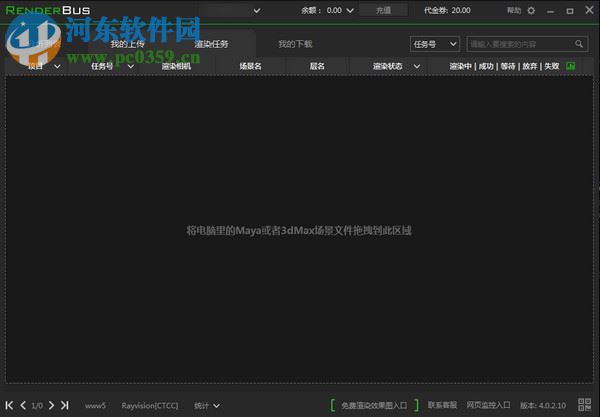The width and height of the screenshot is (600, 417).
Task: Click the 充值 recharge button
Action: point(383,10)
